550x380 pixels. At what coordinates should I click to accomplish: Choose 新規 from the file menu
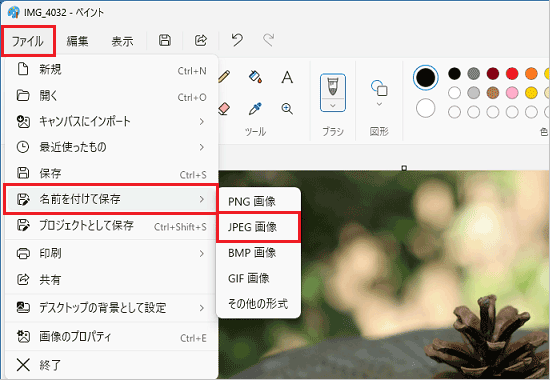pos(112,69)
